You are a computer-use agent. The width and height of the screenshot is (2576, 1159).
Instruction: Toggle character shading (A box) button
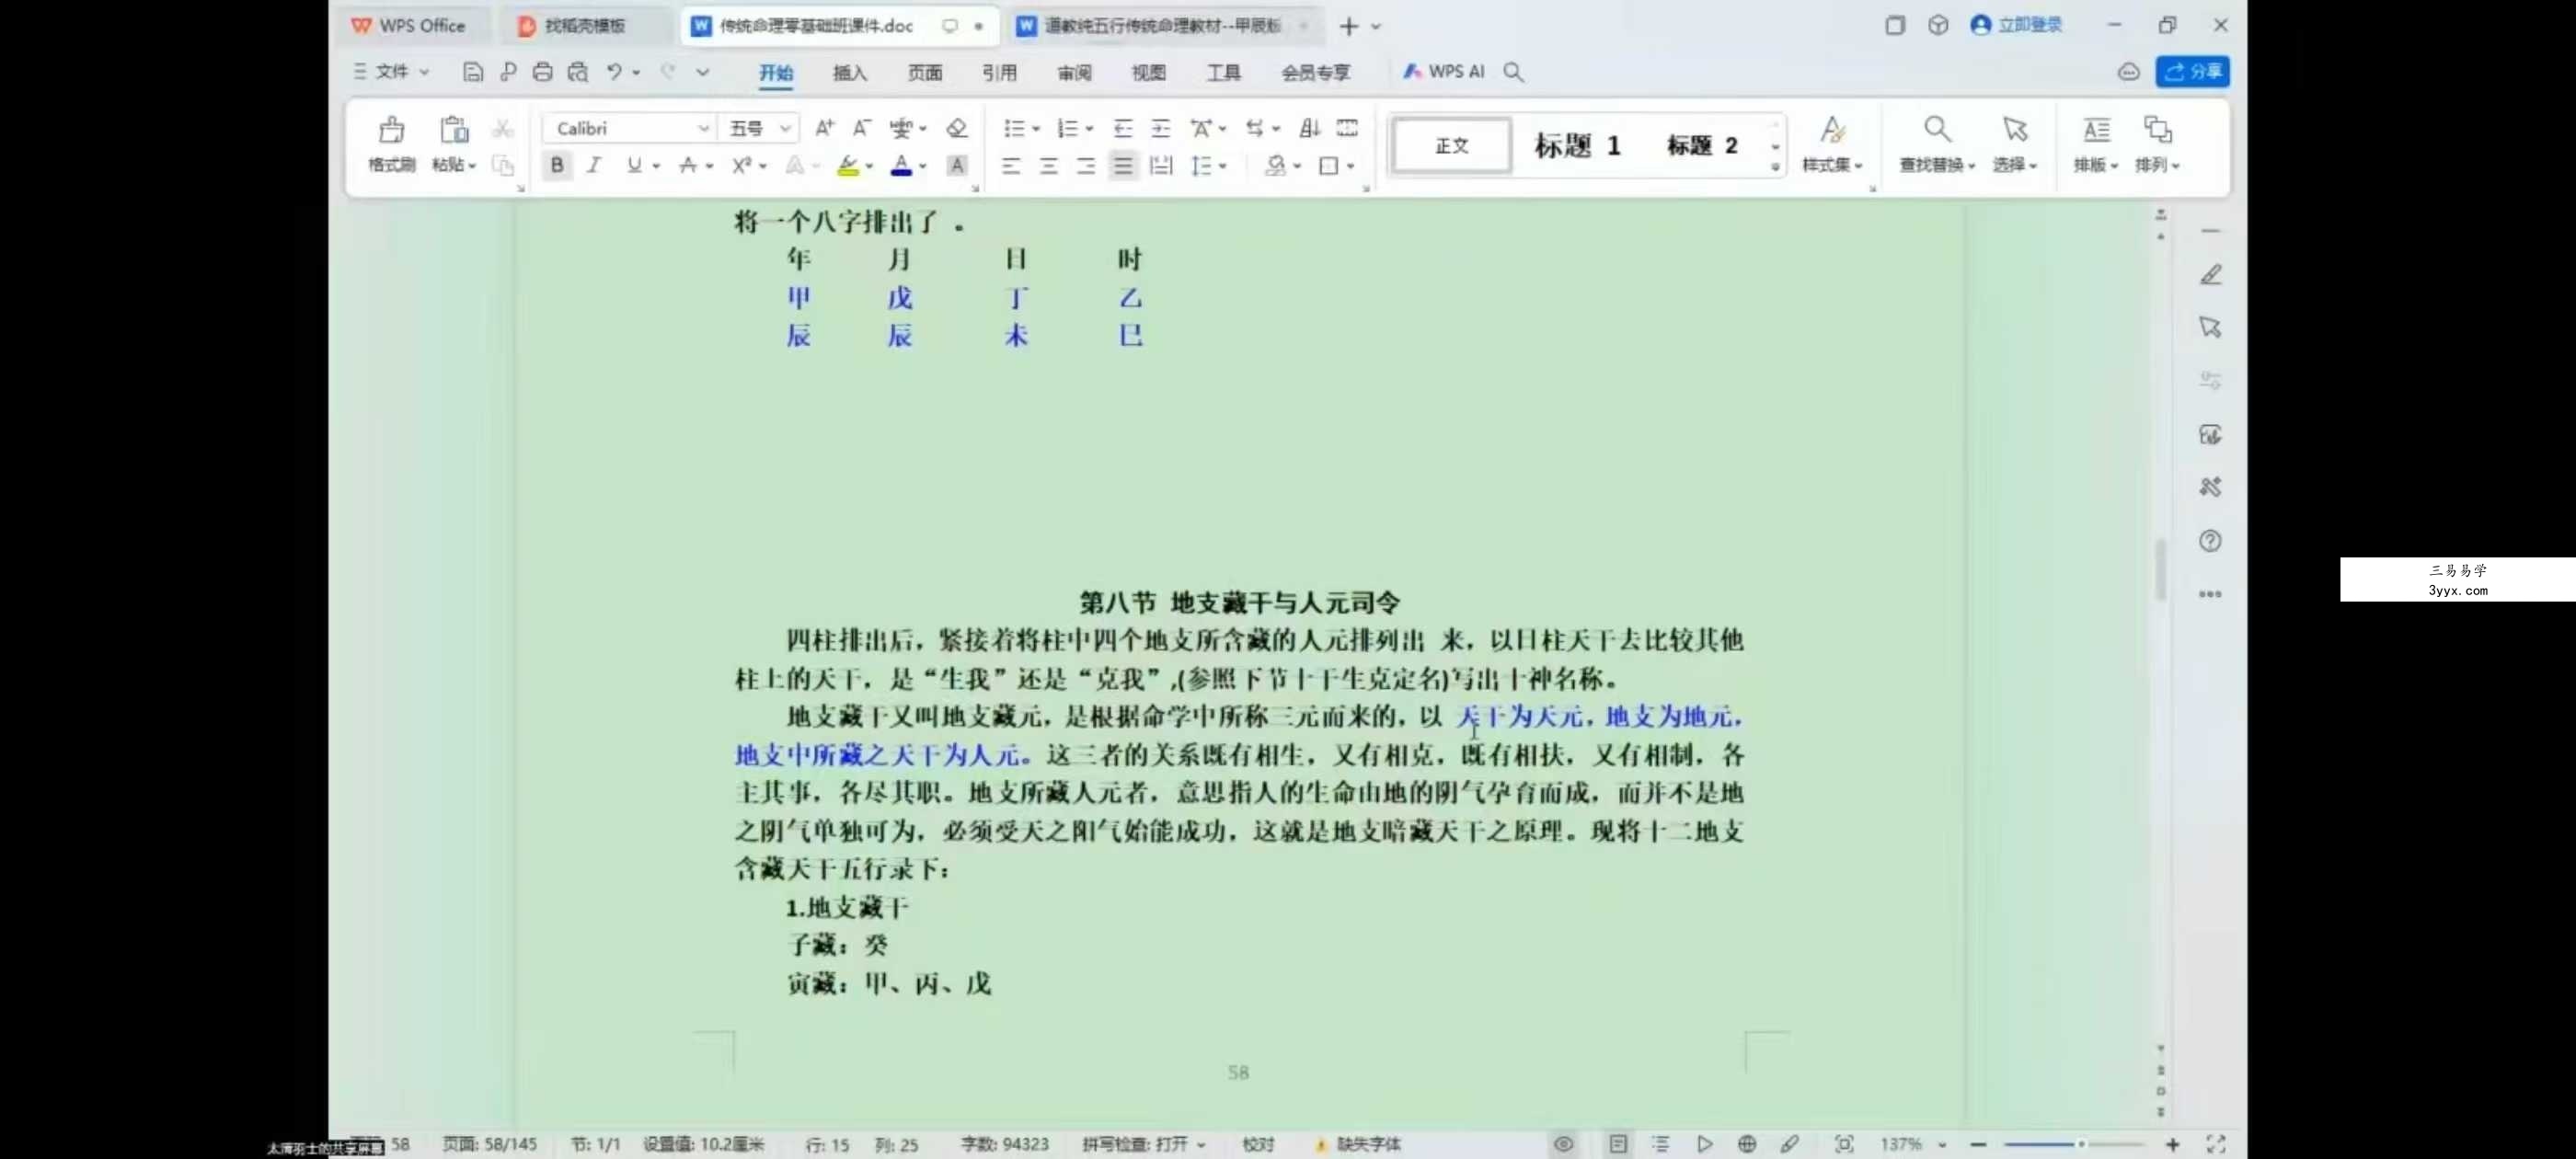957,166
